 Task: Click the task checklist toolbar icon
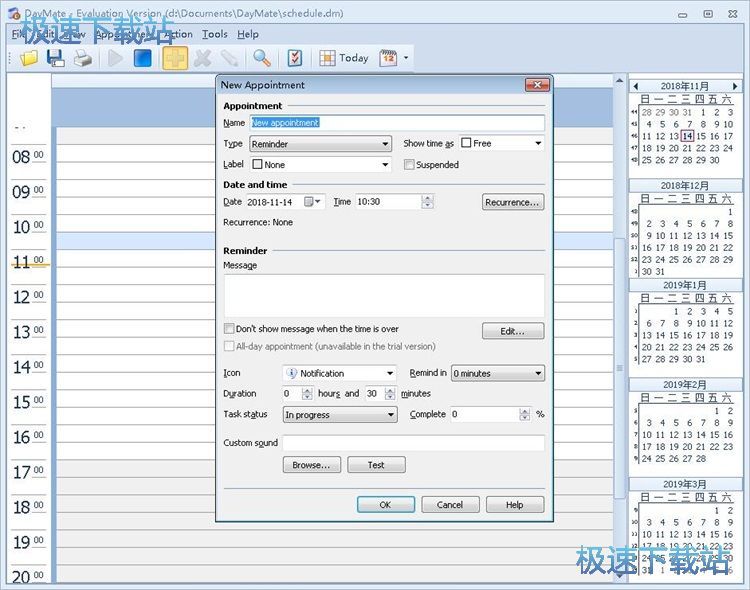click(295, 58)
